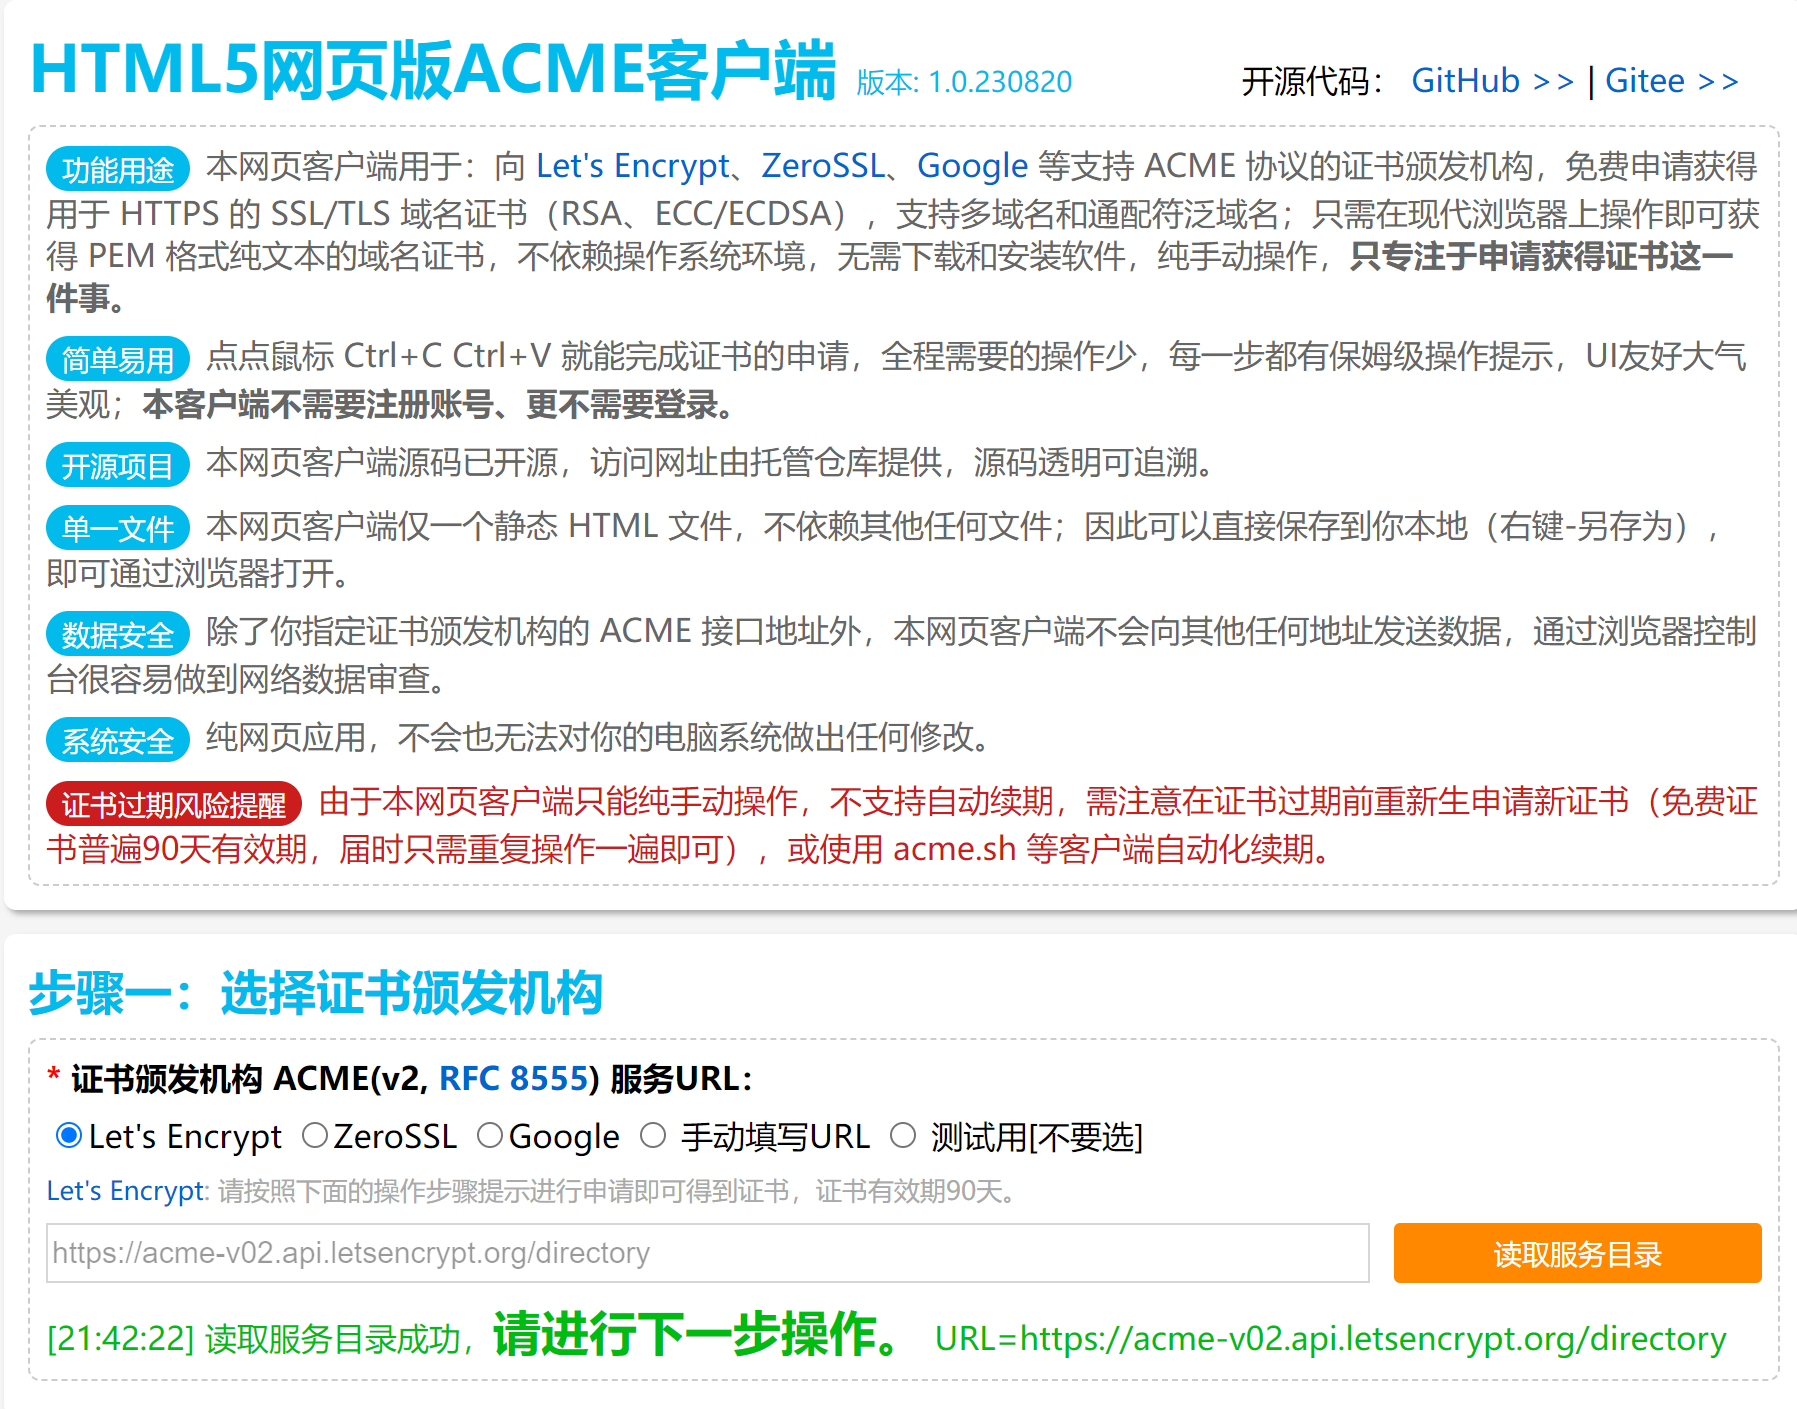Click the 开源项目 blue tag

click(118, 465)
